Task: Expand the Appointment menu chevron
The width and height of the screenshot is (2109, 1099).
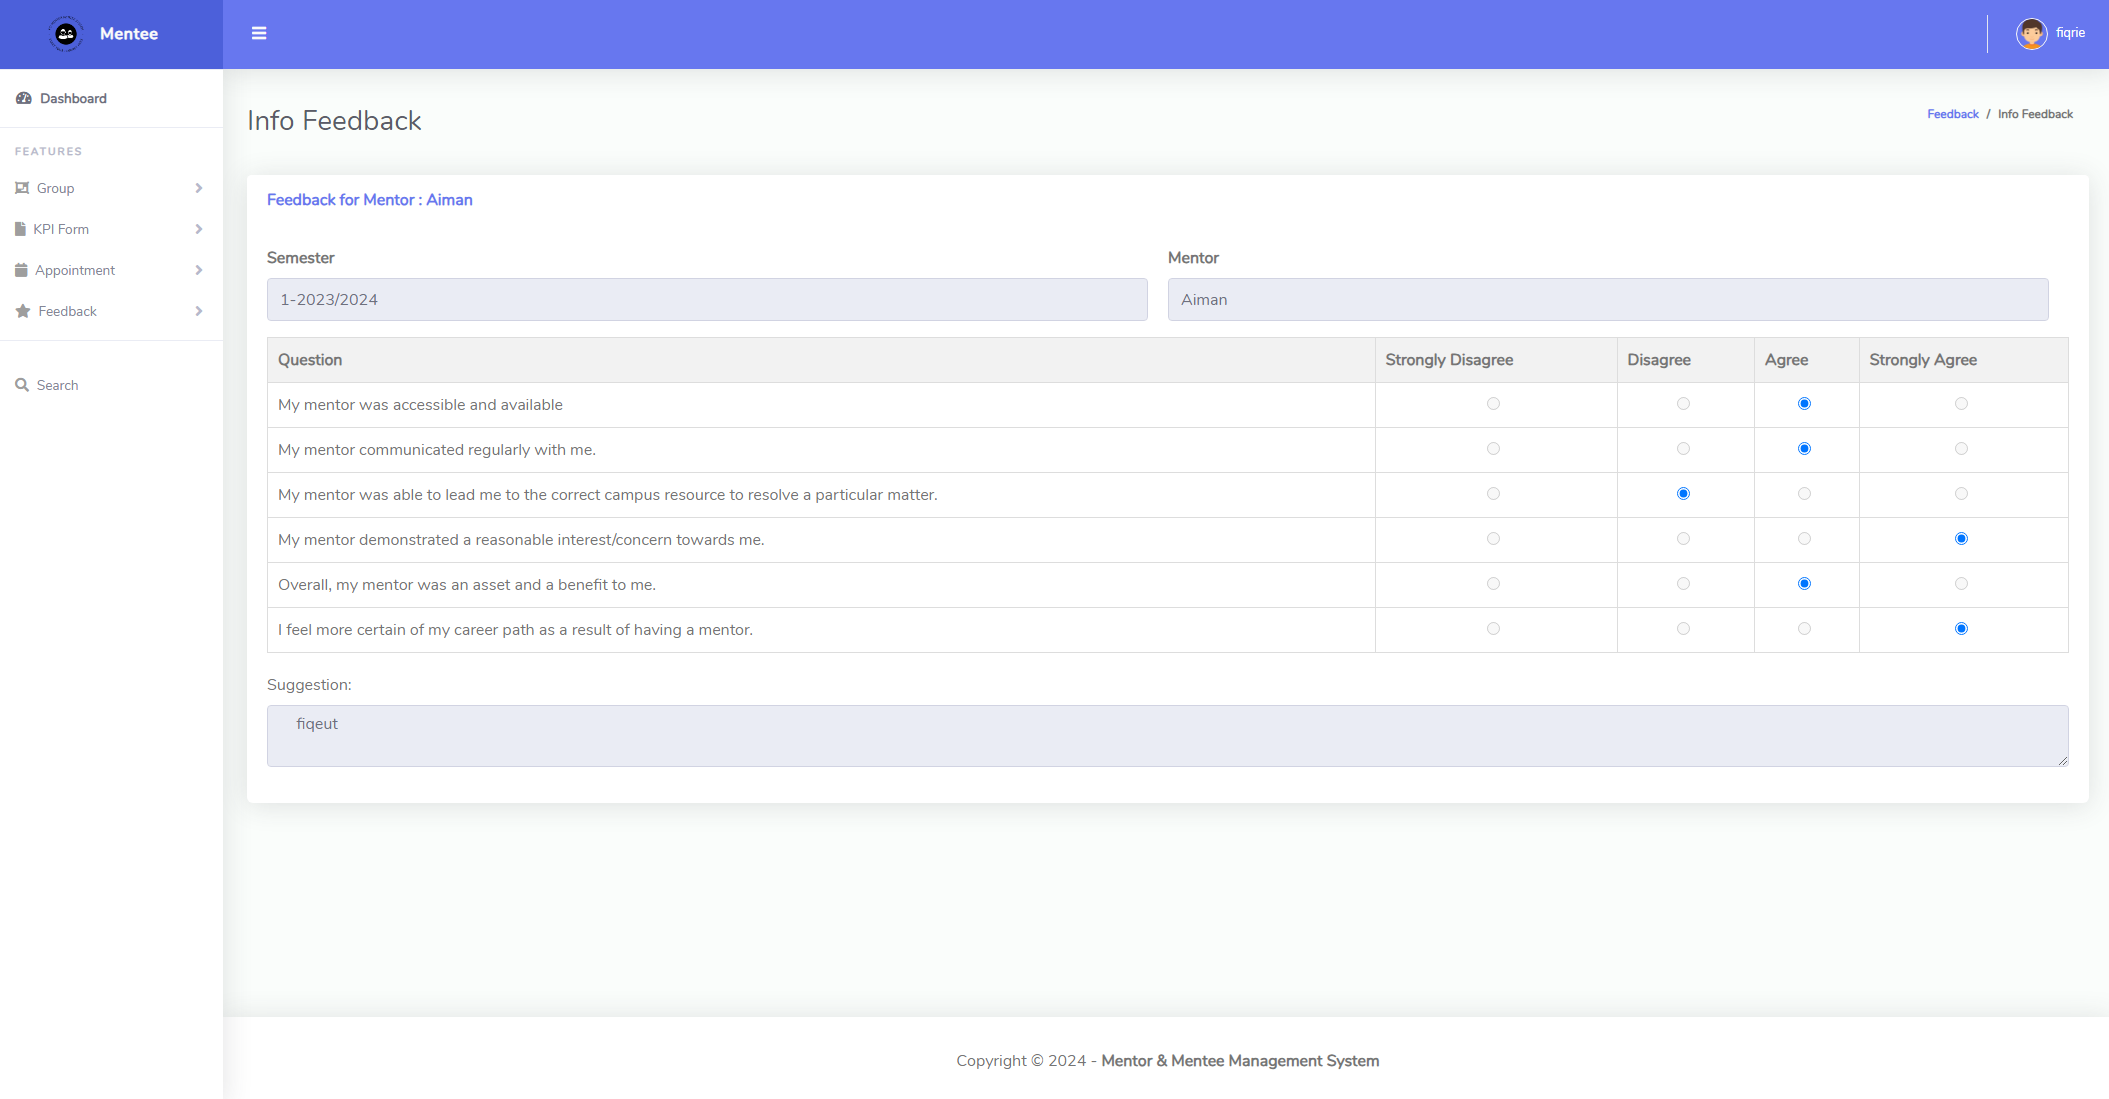Action: click(x=199, y=270)
